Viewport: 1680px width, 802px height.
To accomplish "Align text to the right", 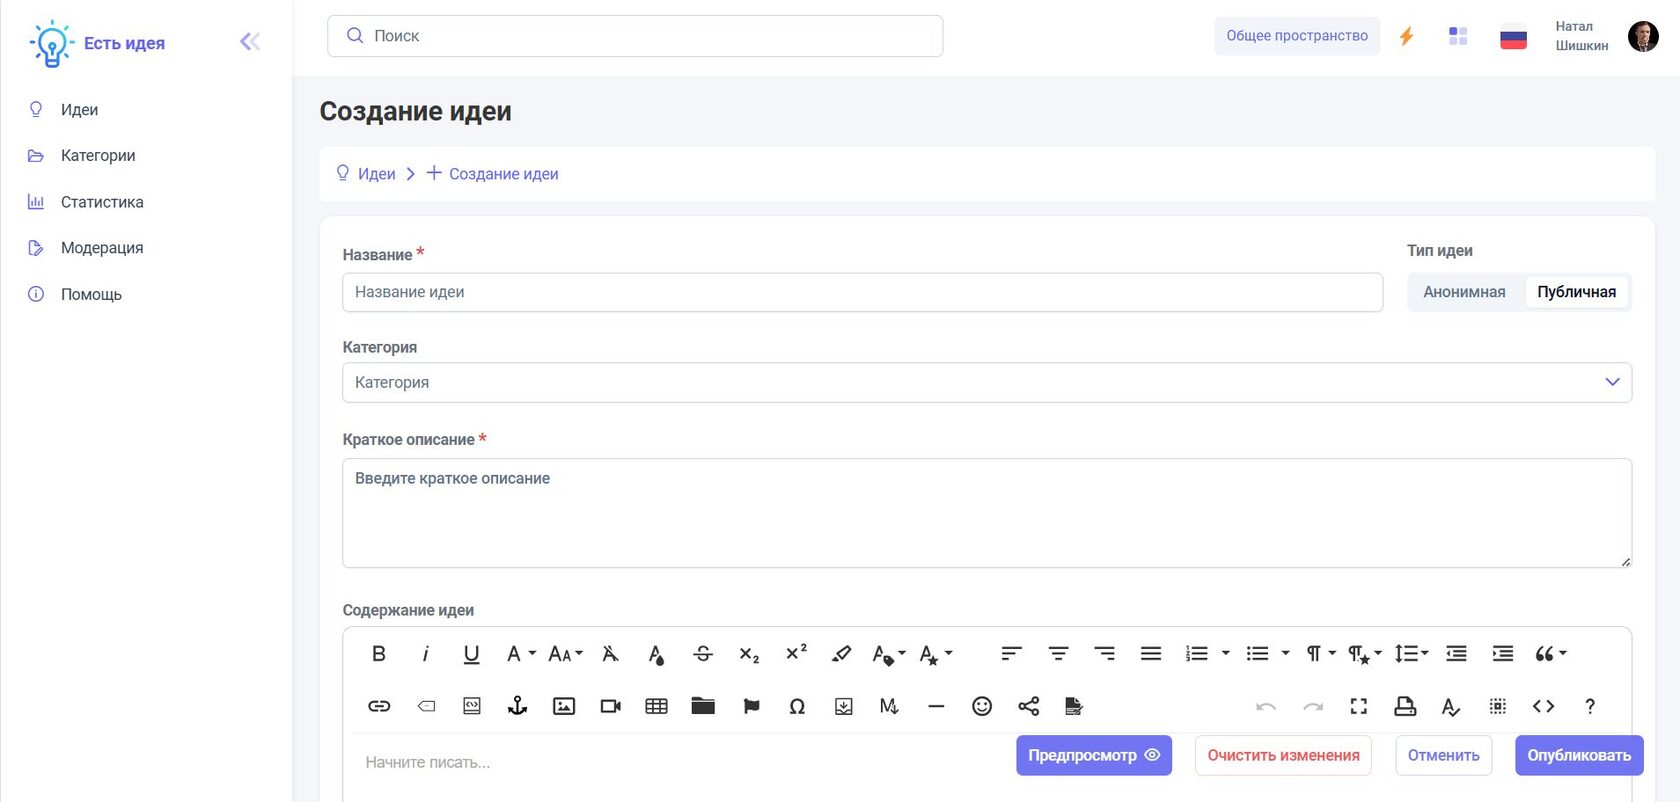I will coord(1105,654).
